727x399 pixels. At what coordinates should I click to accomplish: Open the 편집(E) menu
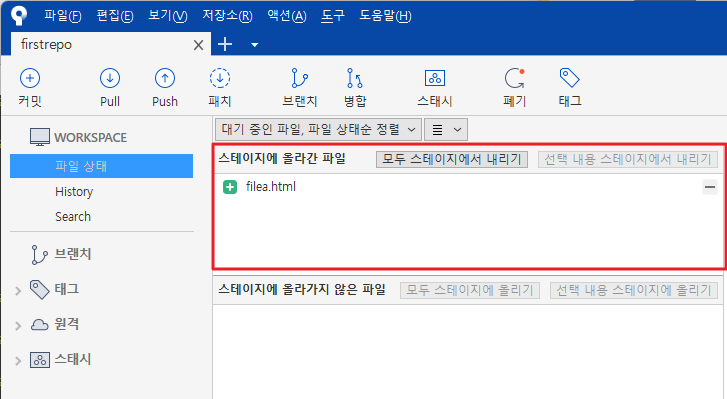(115, 16)
